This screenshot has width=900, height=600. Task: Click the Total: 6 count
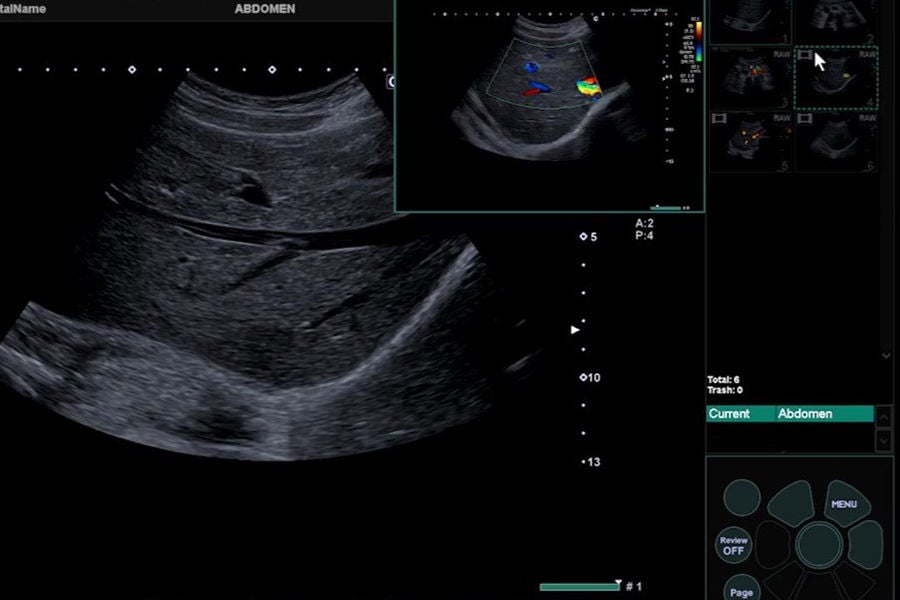[723, 380]
